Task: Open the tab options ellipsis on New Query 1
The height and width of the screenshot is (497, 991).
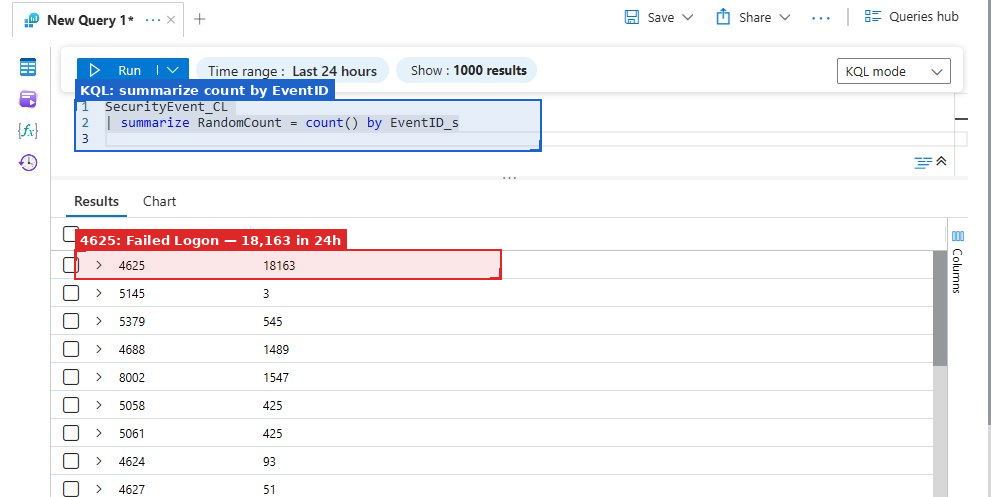Action: coord(152,20)
